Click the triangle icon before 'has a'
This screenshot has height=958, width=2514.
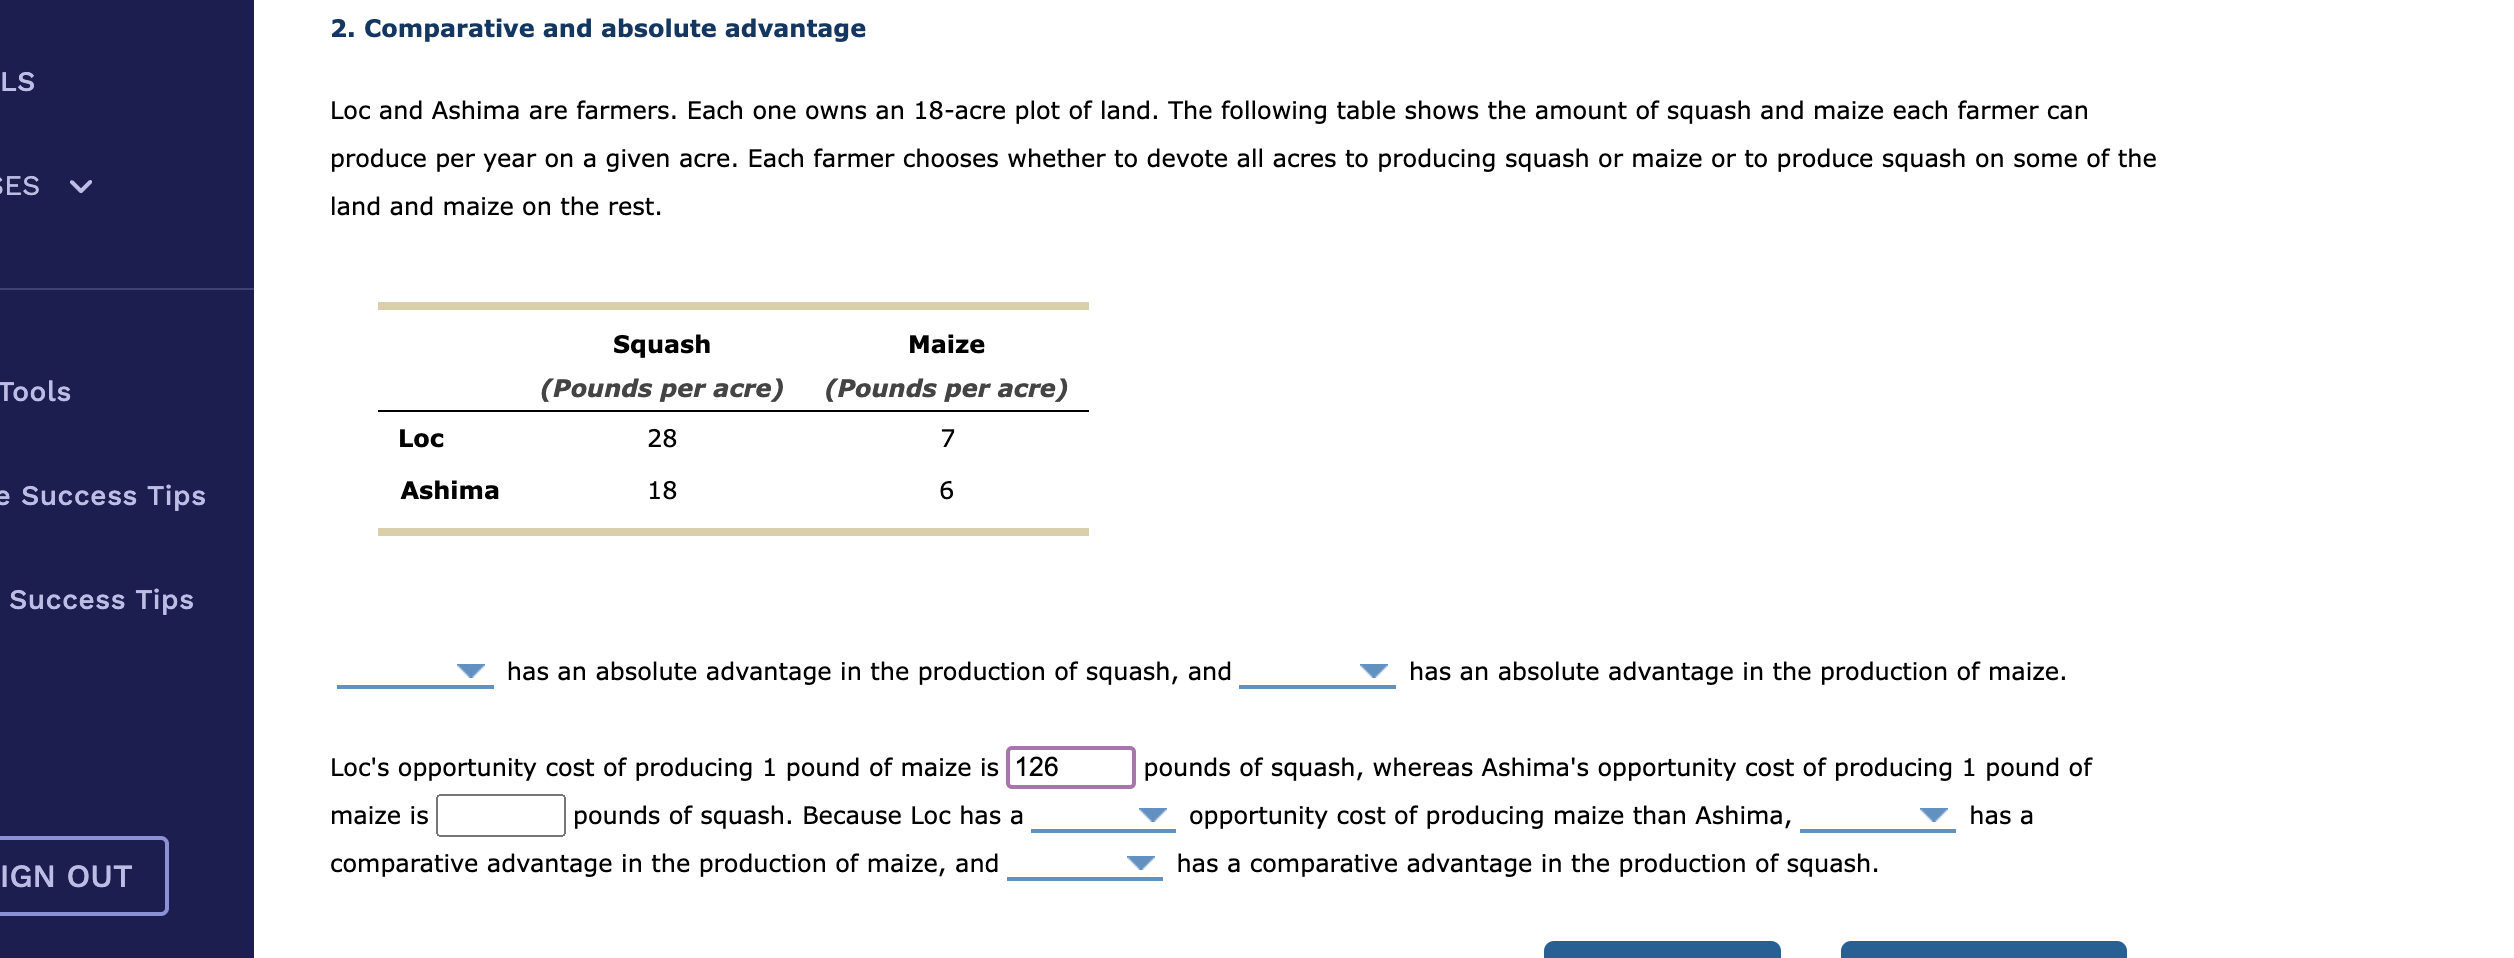coord(1932,817)
